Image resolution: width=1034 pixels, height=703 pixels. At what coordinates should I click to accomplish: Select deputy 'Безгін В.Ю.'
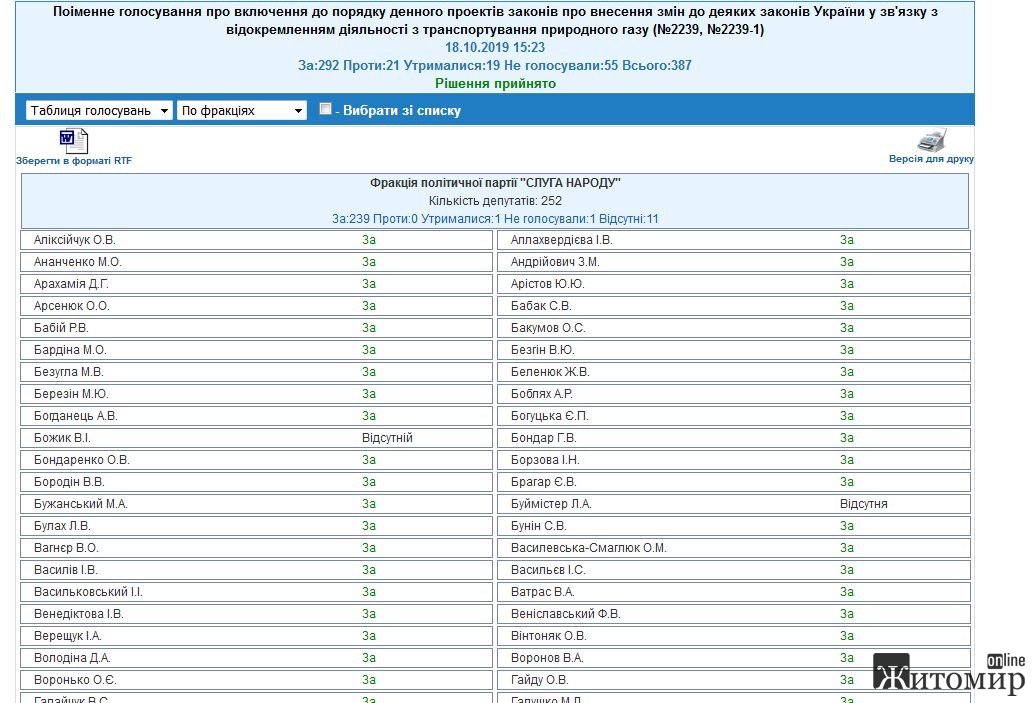coord(542,350)
